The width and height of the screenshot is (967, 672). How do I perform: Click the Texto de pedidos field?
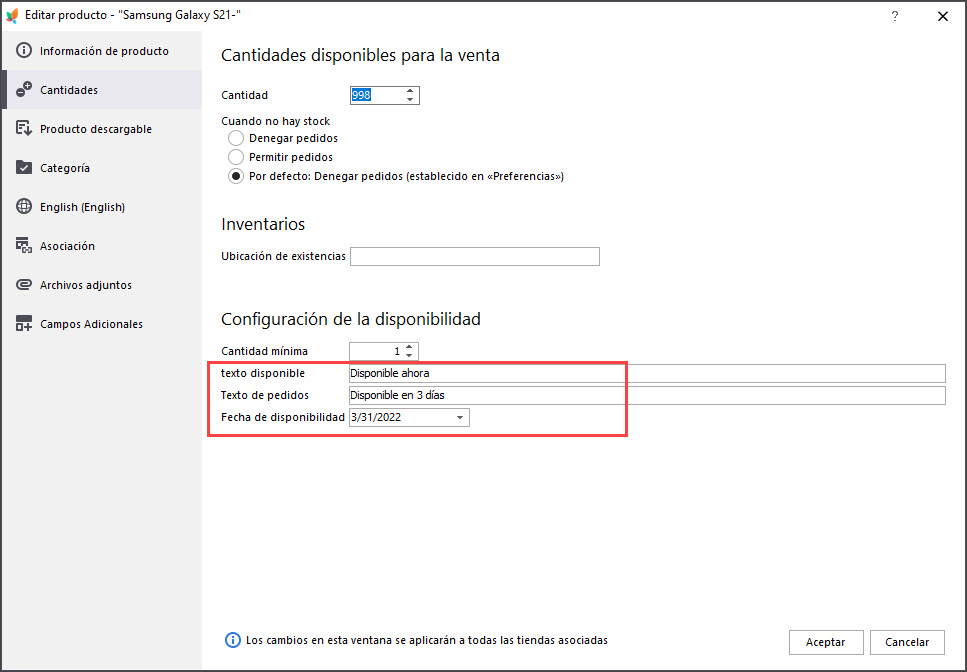point(647,395)
